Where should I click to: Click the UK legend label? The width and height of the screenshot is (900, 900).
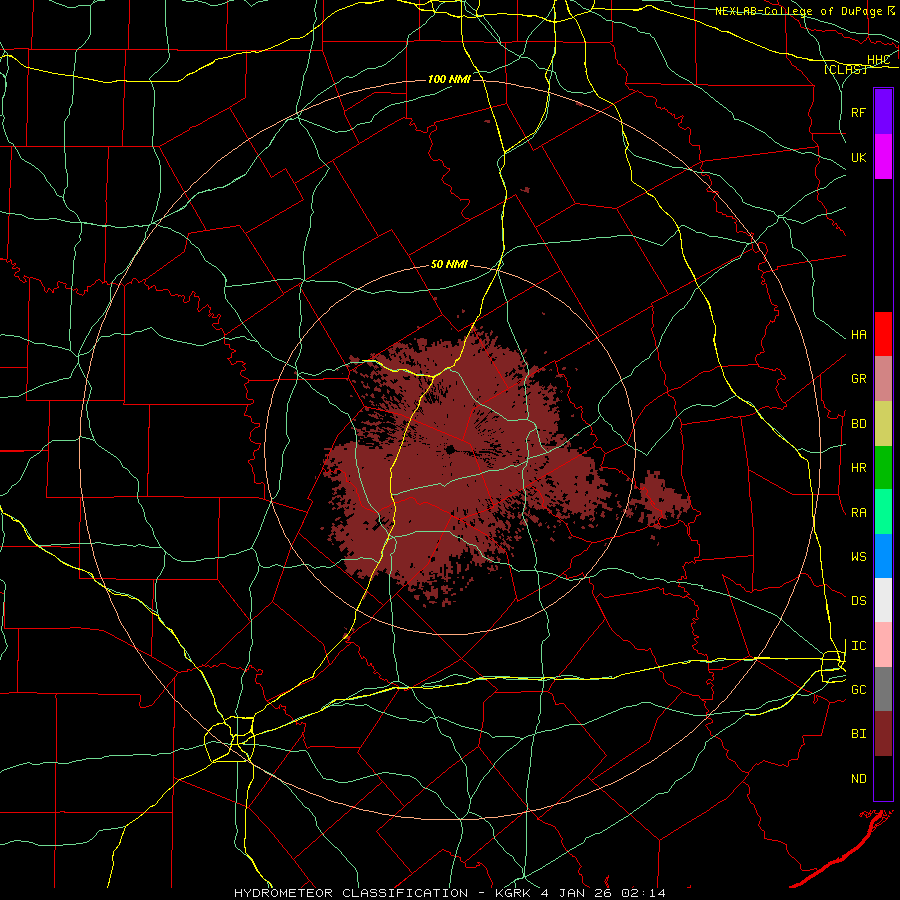pyautogui.click(x=858, y=157)
